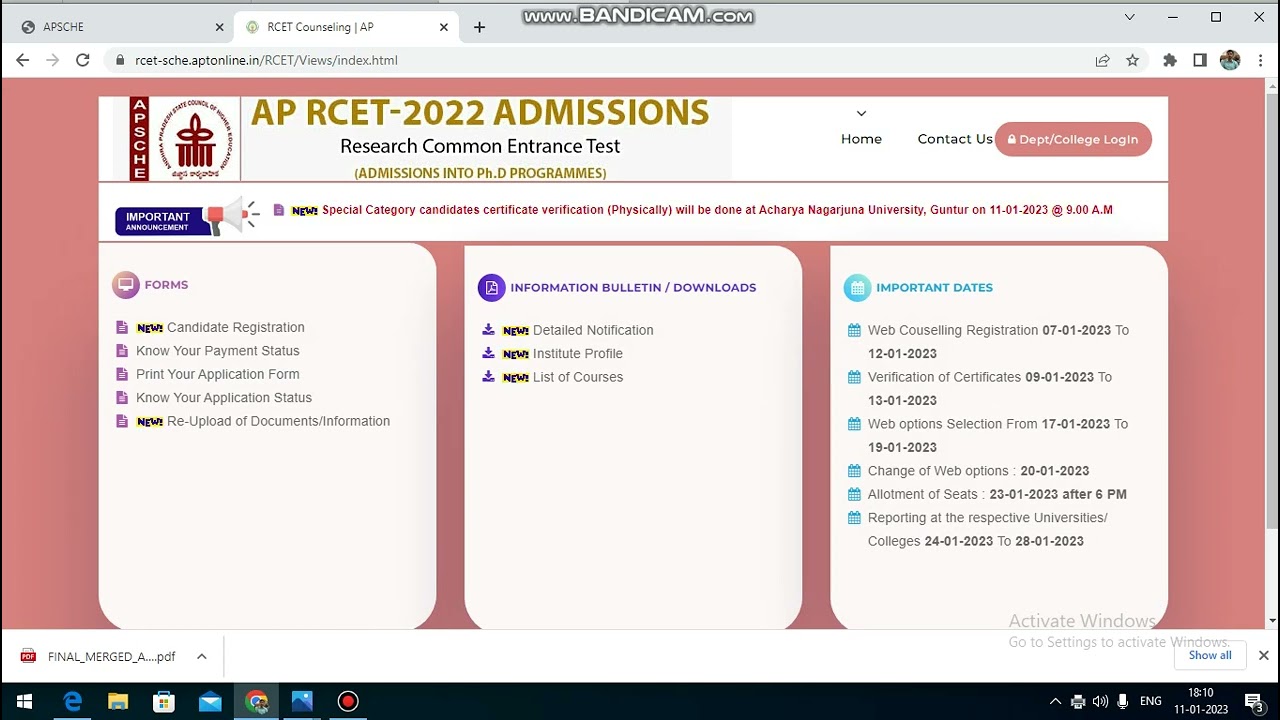
Task: Click calendar icon beside Allotment of Seats
Action: click(x=854, y=494)
